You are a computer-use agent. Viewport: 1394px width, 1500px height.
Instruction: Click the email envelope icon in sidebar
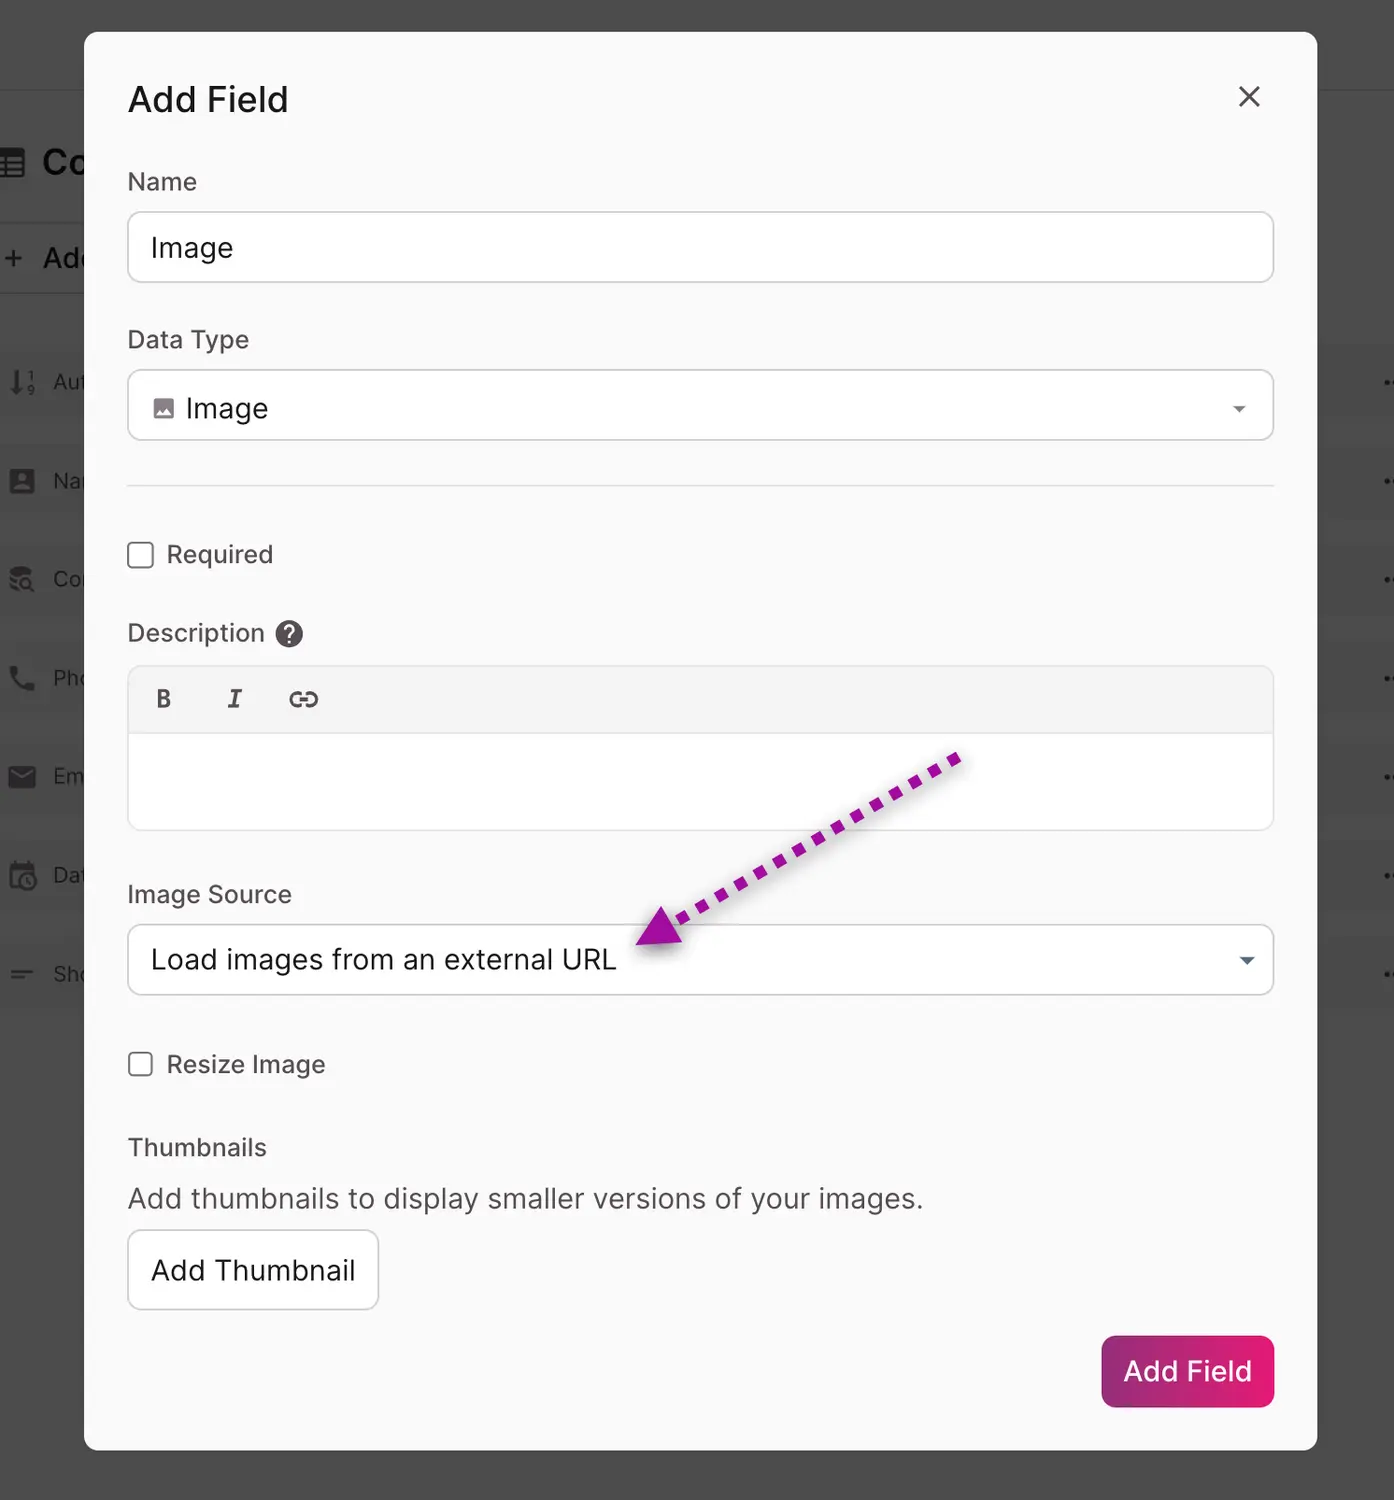22,777
